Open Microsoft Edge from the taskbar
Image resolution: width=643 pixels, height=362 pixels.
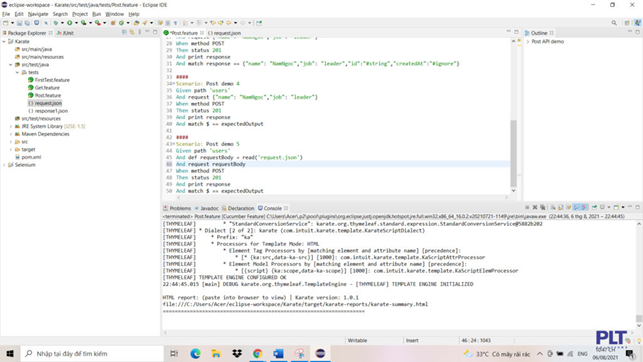point(195,353)
